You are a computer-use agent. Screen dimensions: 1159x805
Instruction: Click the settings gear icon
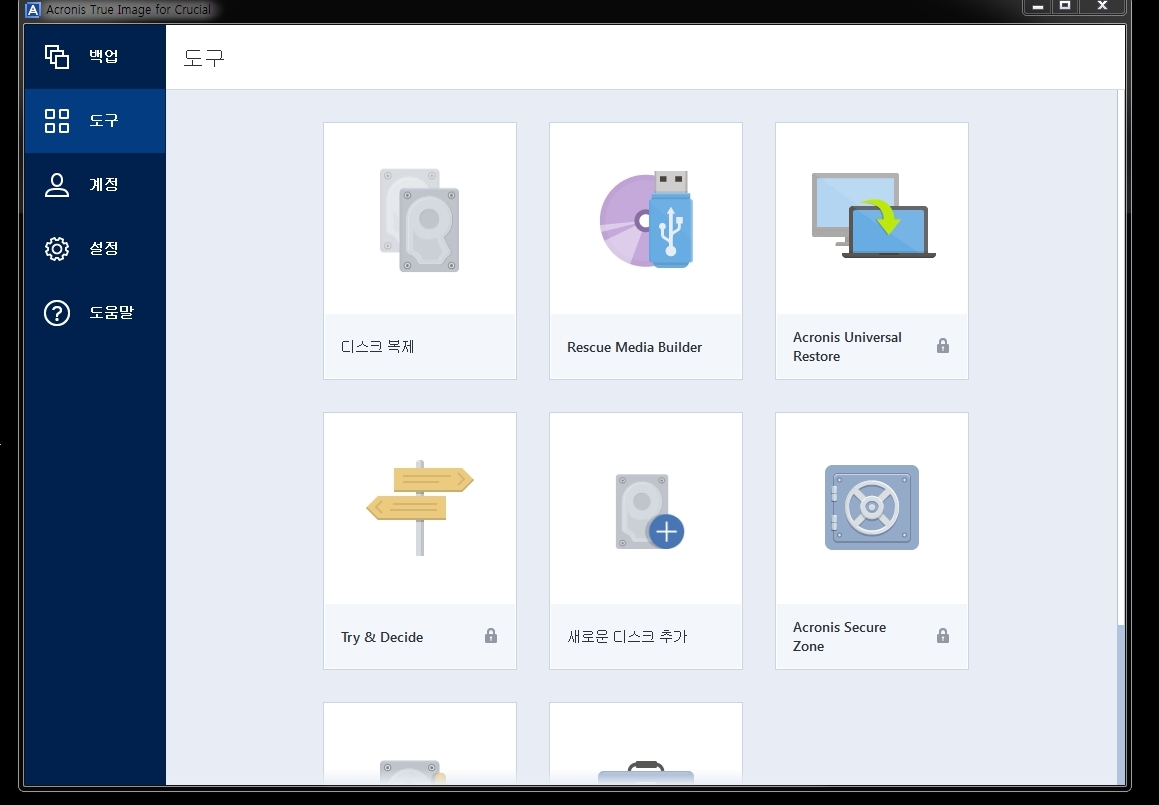tap(57, 249)
